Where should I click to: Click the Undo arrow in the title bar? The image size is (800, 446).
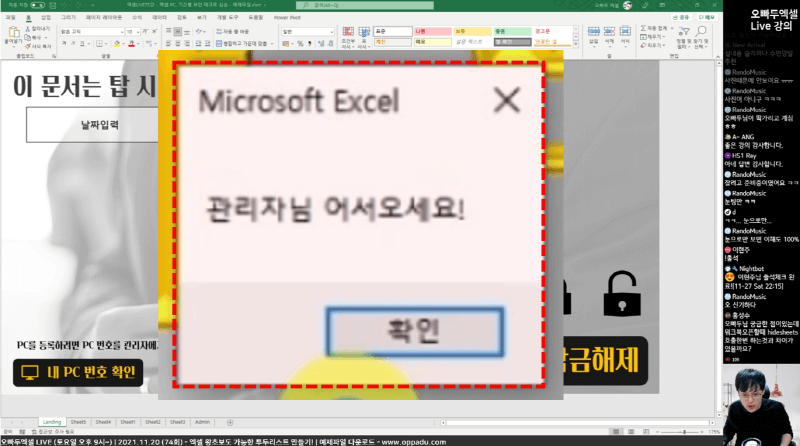point(65,5)
